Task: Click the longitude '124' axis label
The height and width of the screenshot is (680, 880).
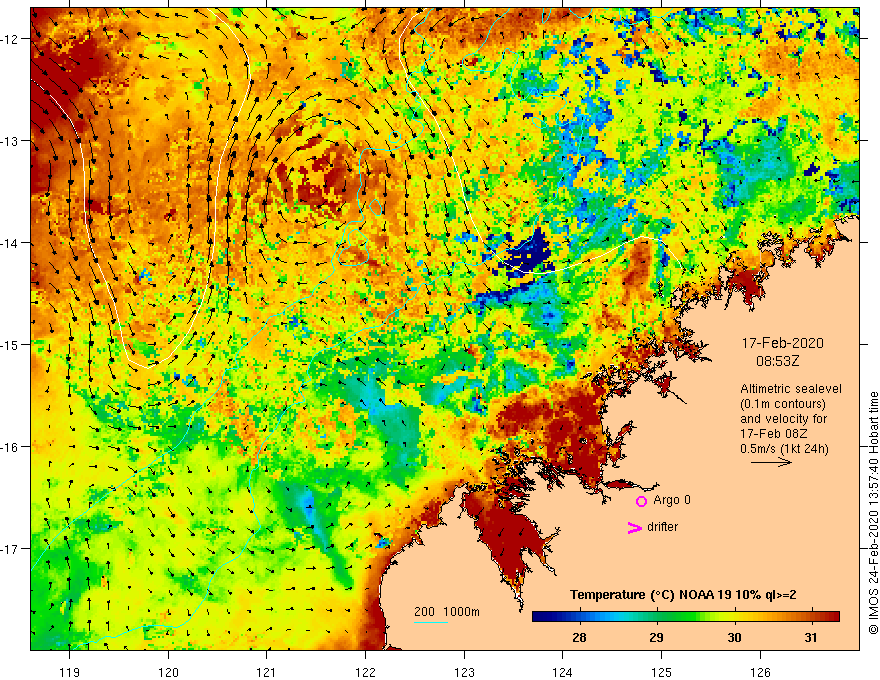Action: pyautogui.click(x=562, y=672)
